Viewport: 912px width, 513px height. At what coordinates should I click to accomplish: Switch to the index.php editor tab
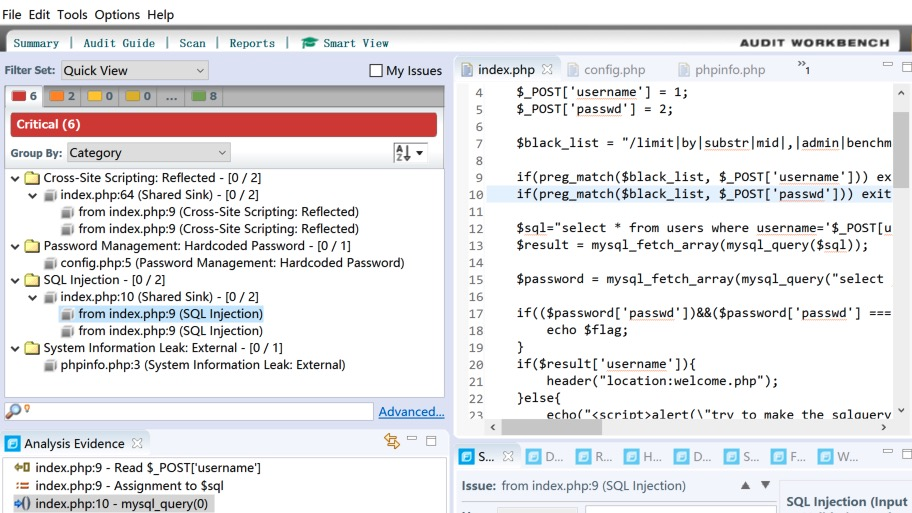coord(505,70)
